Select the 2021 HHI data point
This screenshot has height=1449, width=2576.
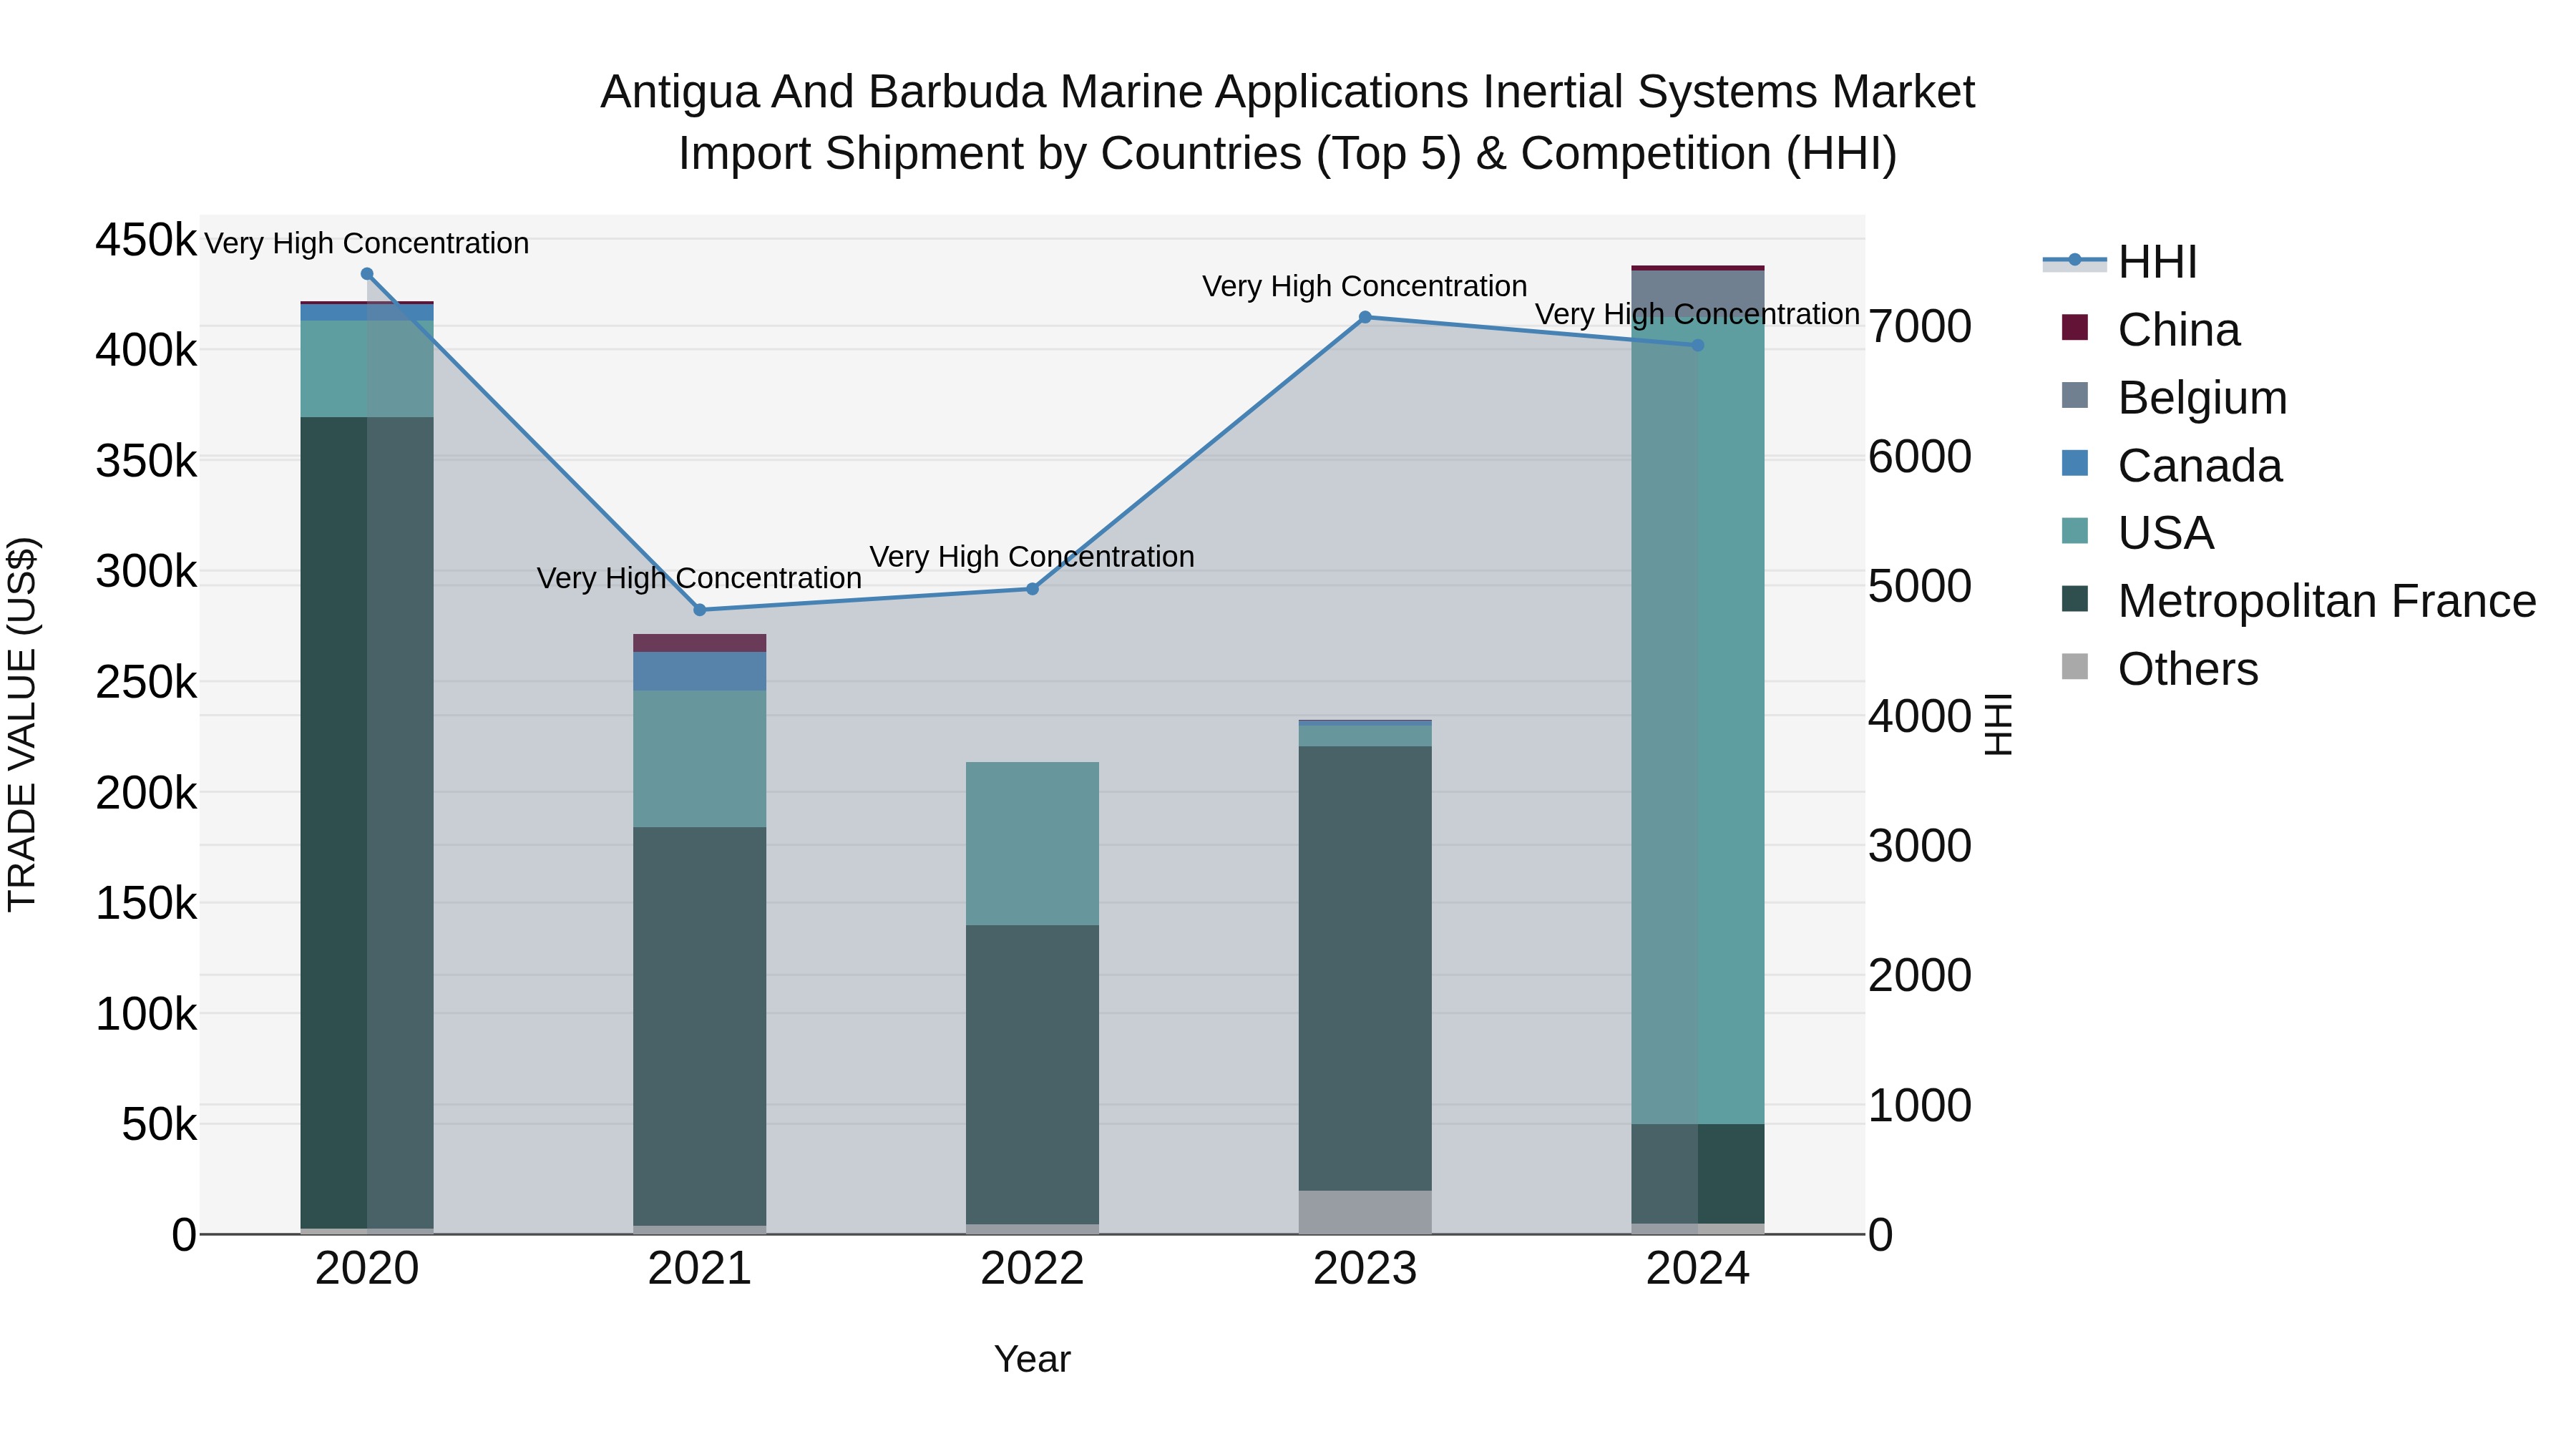[x=700, y=610]
